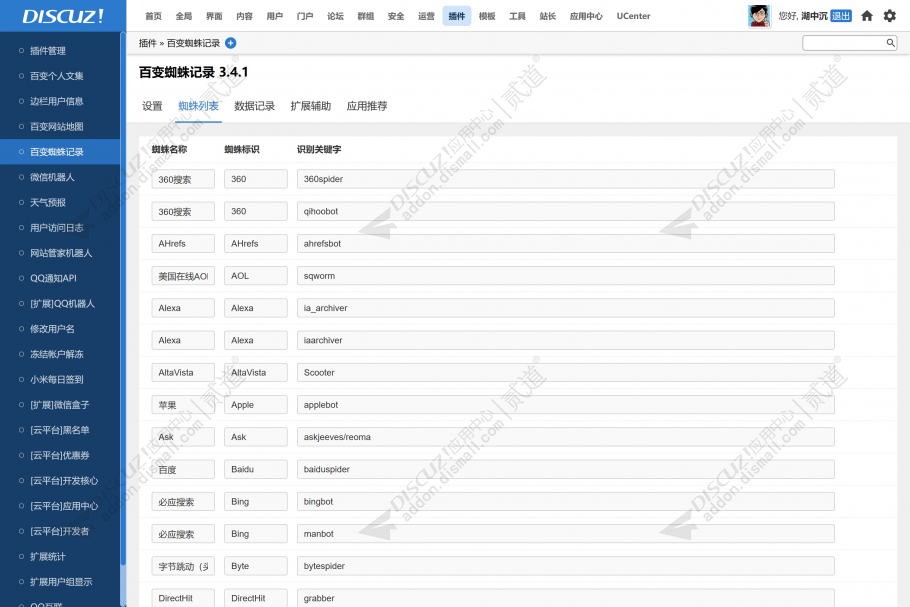The height and width of the screenshot is (607, 910).
Task: Click the 插件 breadcrumb link
Action: point(147,43)
